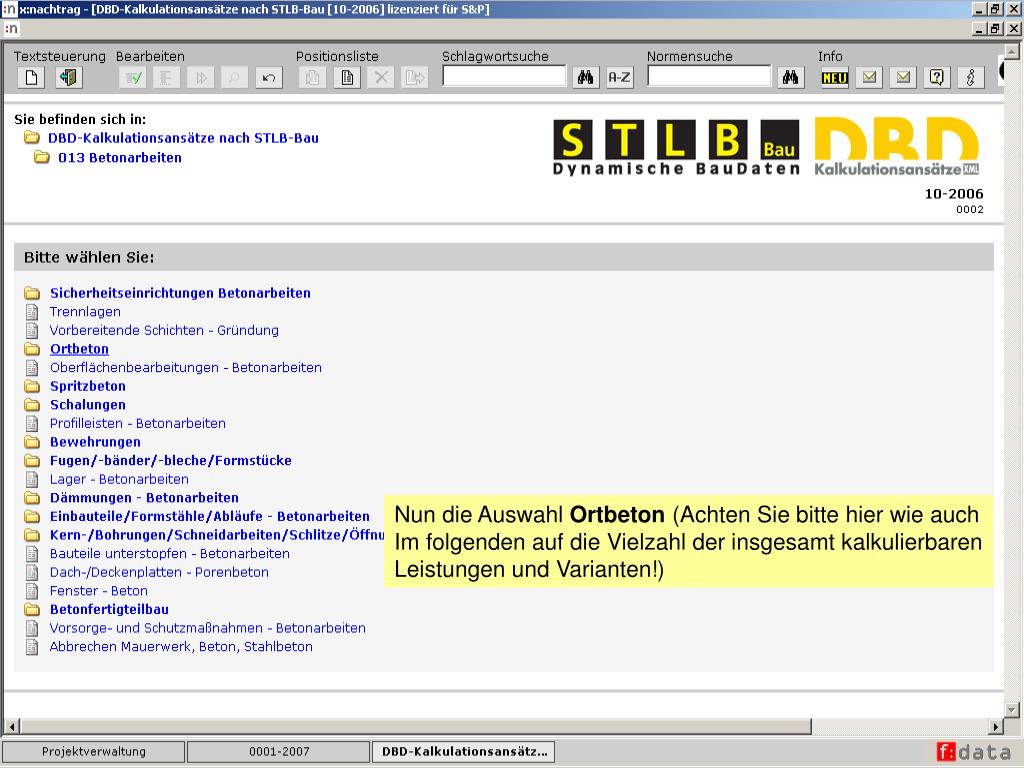Click the new document icon under Textsteuerung
Viewport: 1024px width, 768px height.
click(31, 78)
